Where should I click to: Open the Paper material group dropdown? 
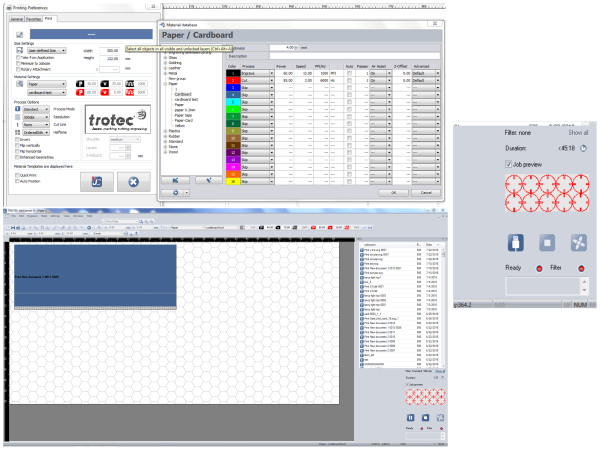(x=47, y=84)
